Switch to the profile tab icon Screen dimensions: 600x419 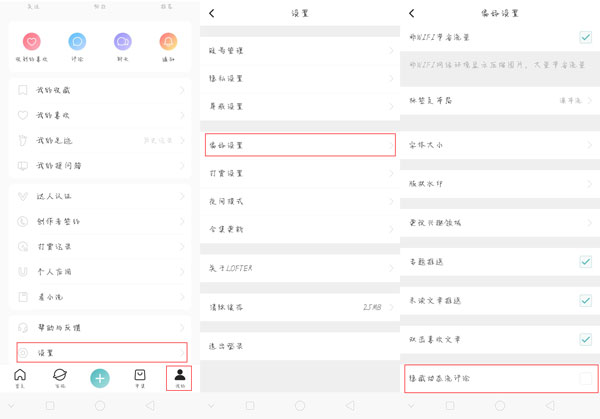pyautogui.click(x=180, y=376)
